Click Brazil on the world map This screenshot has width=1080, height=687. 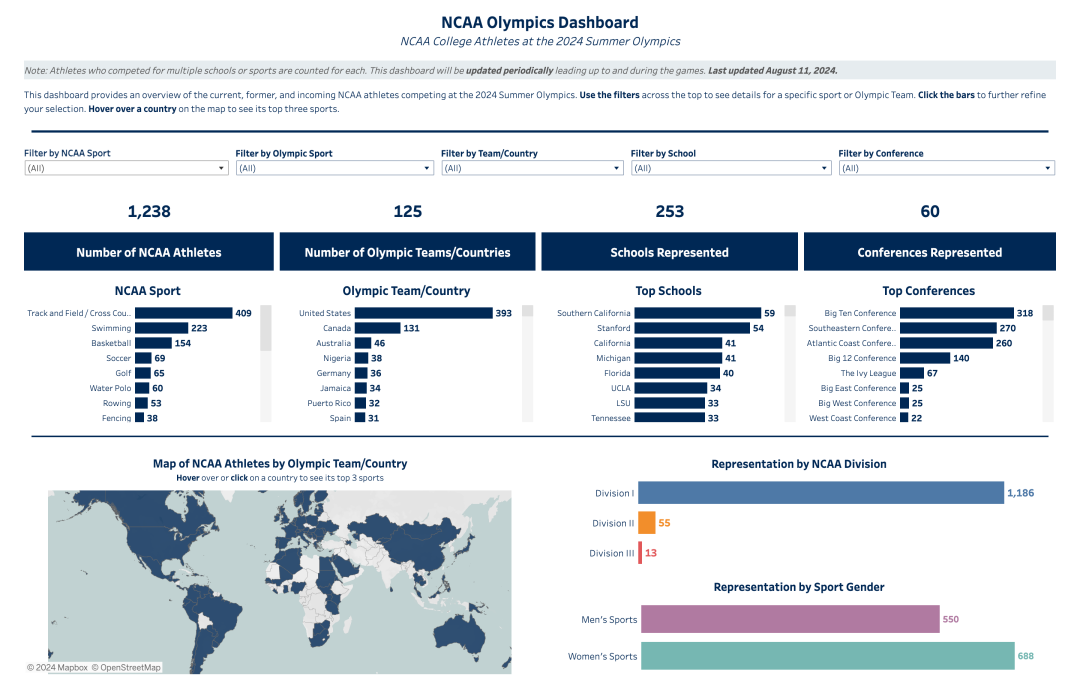[219, 615]
